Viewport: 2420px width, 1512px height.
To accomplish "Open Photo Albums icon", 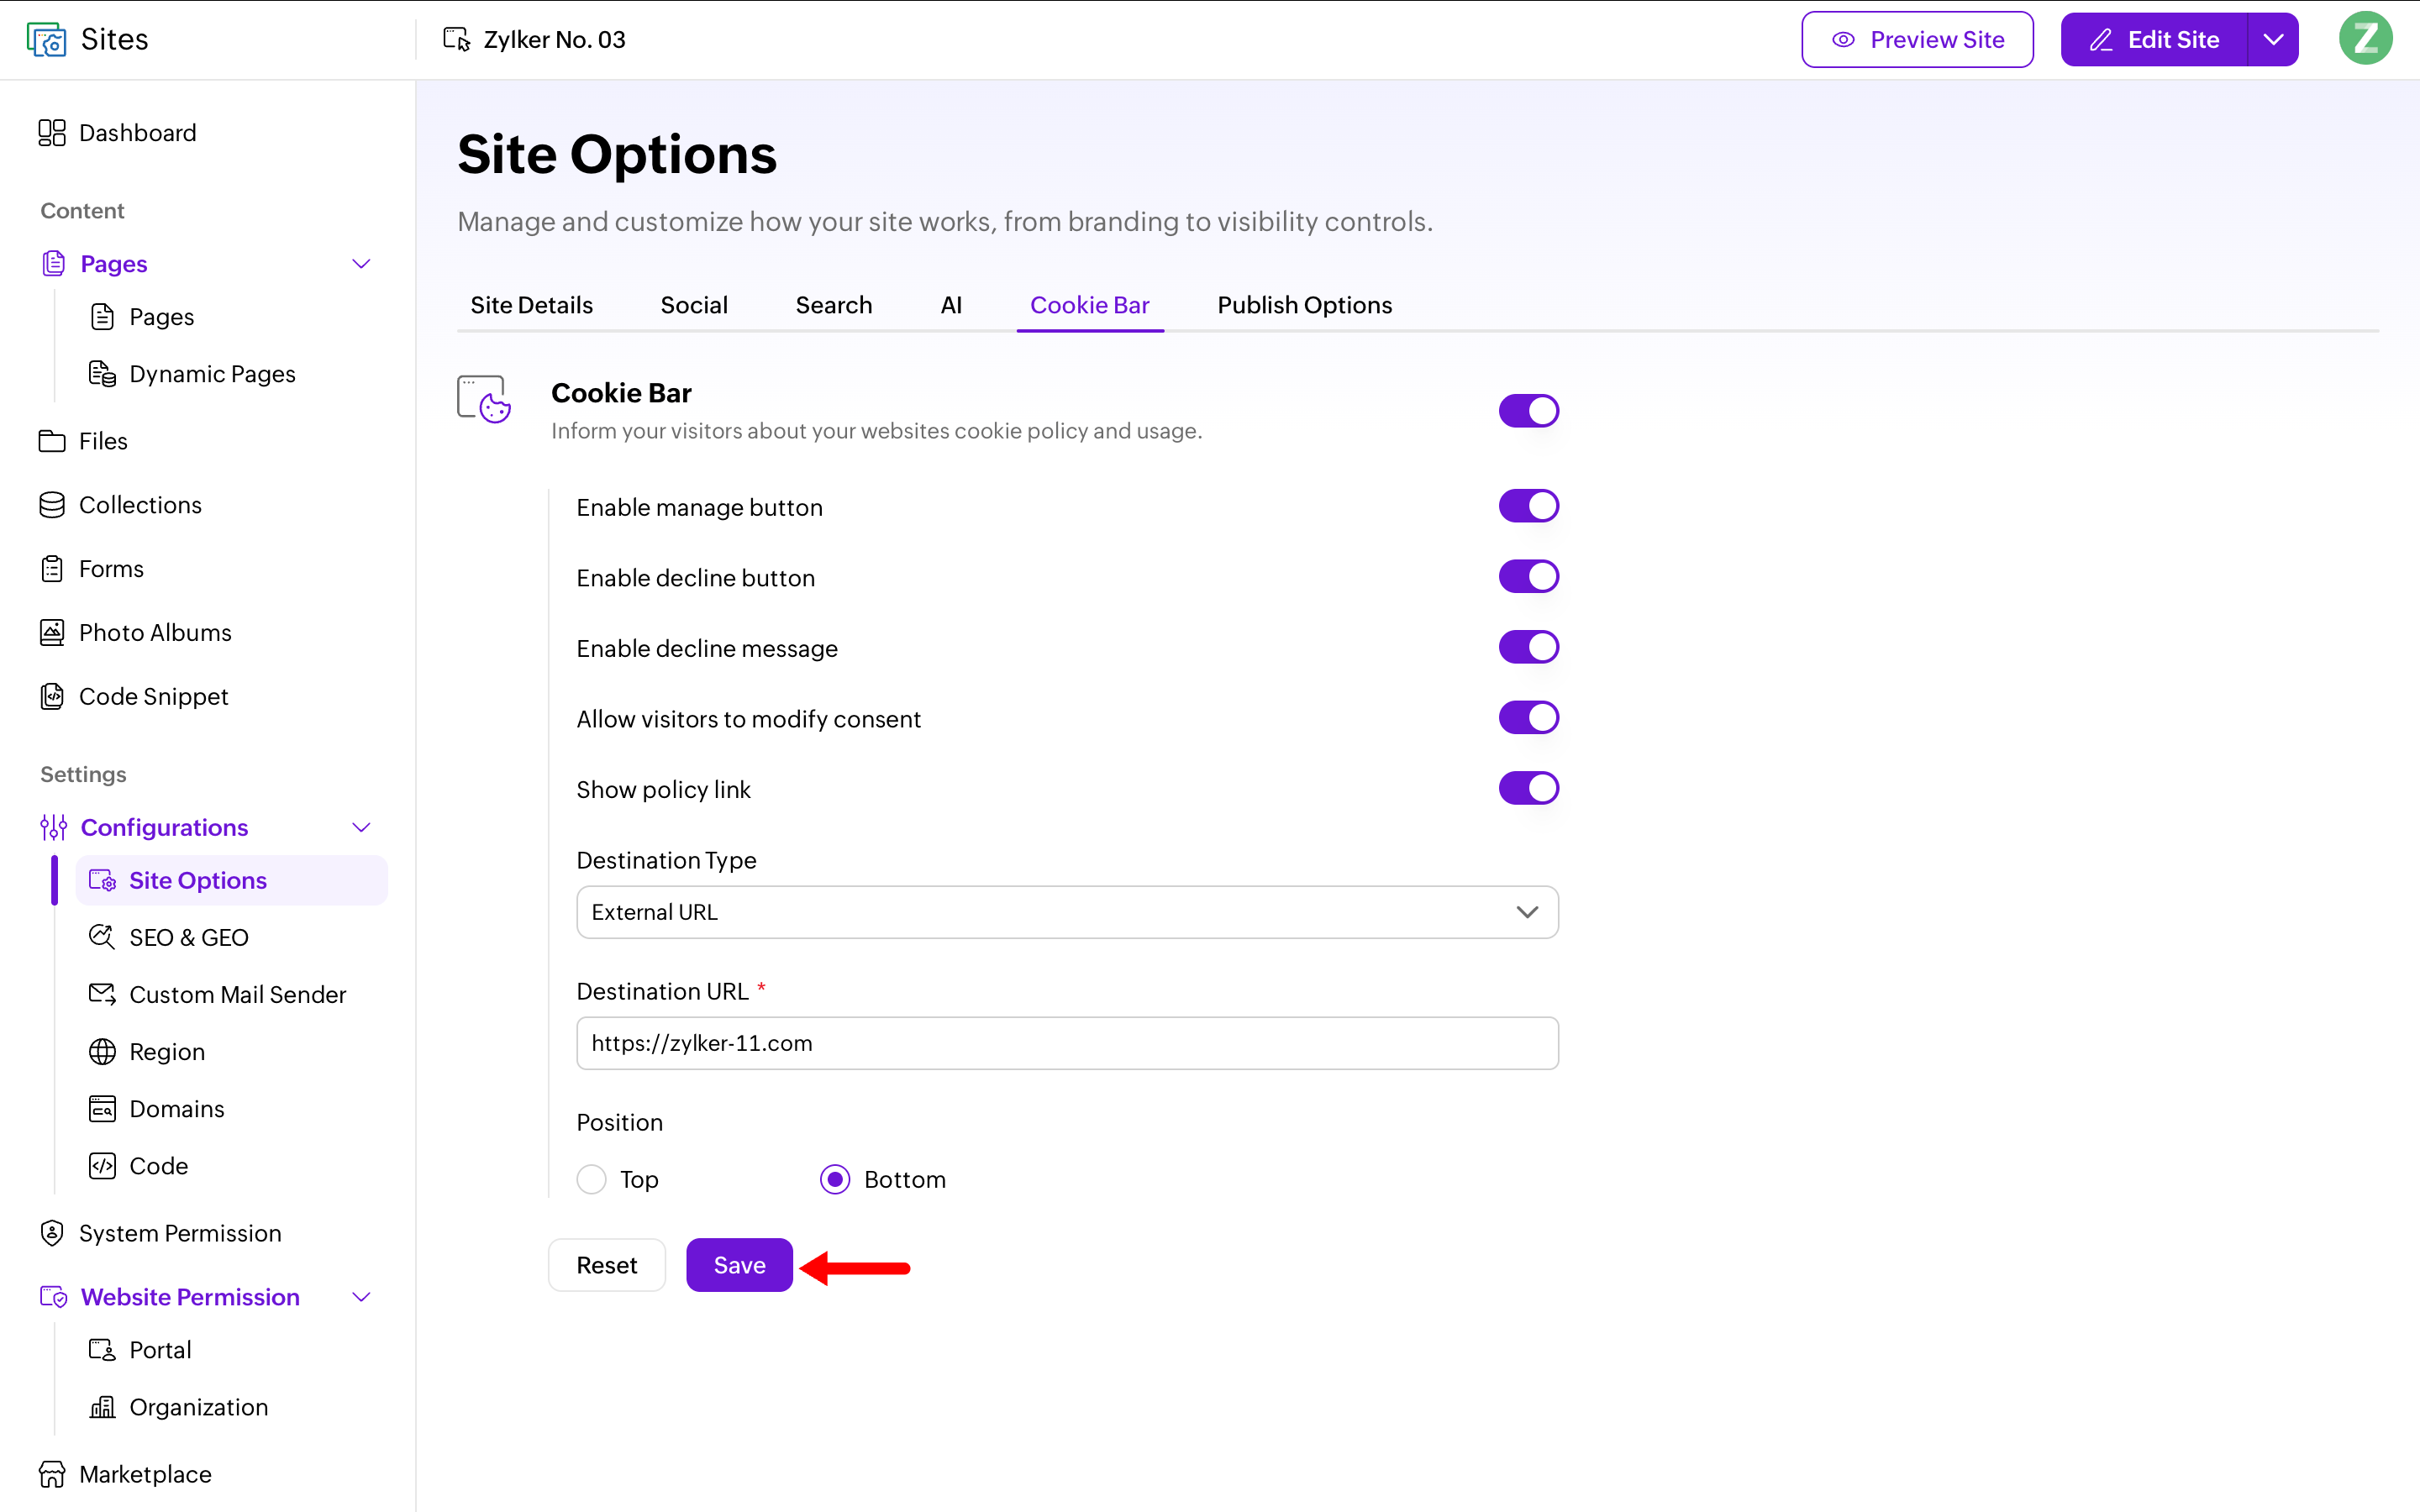I will point(52,633).
